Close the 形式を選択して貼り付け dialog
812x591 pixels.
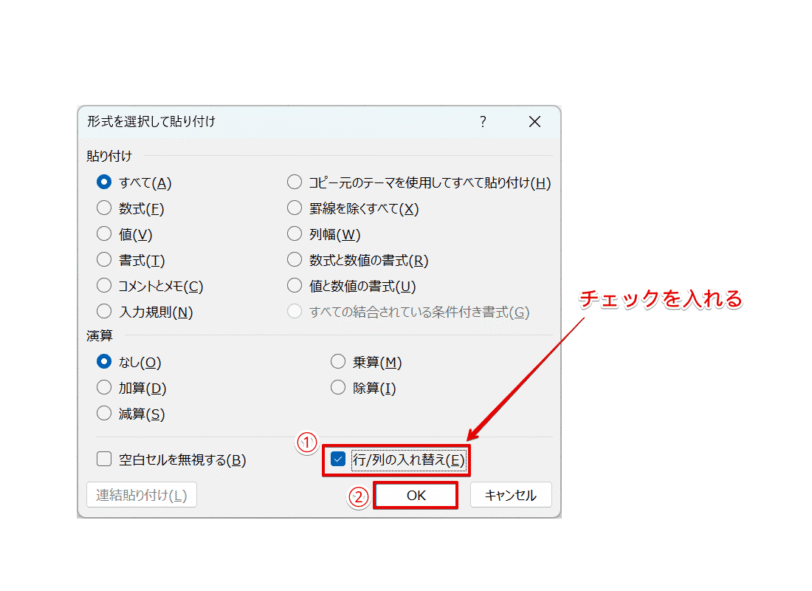(534, 122)
